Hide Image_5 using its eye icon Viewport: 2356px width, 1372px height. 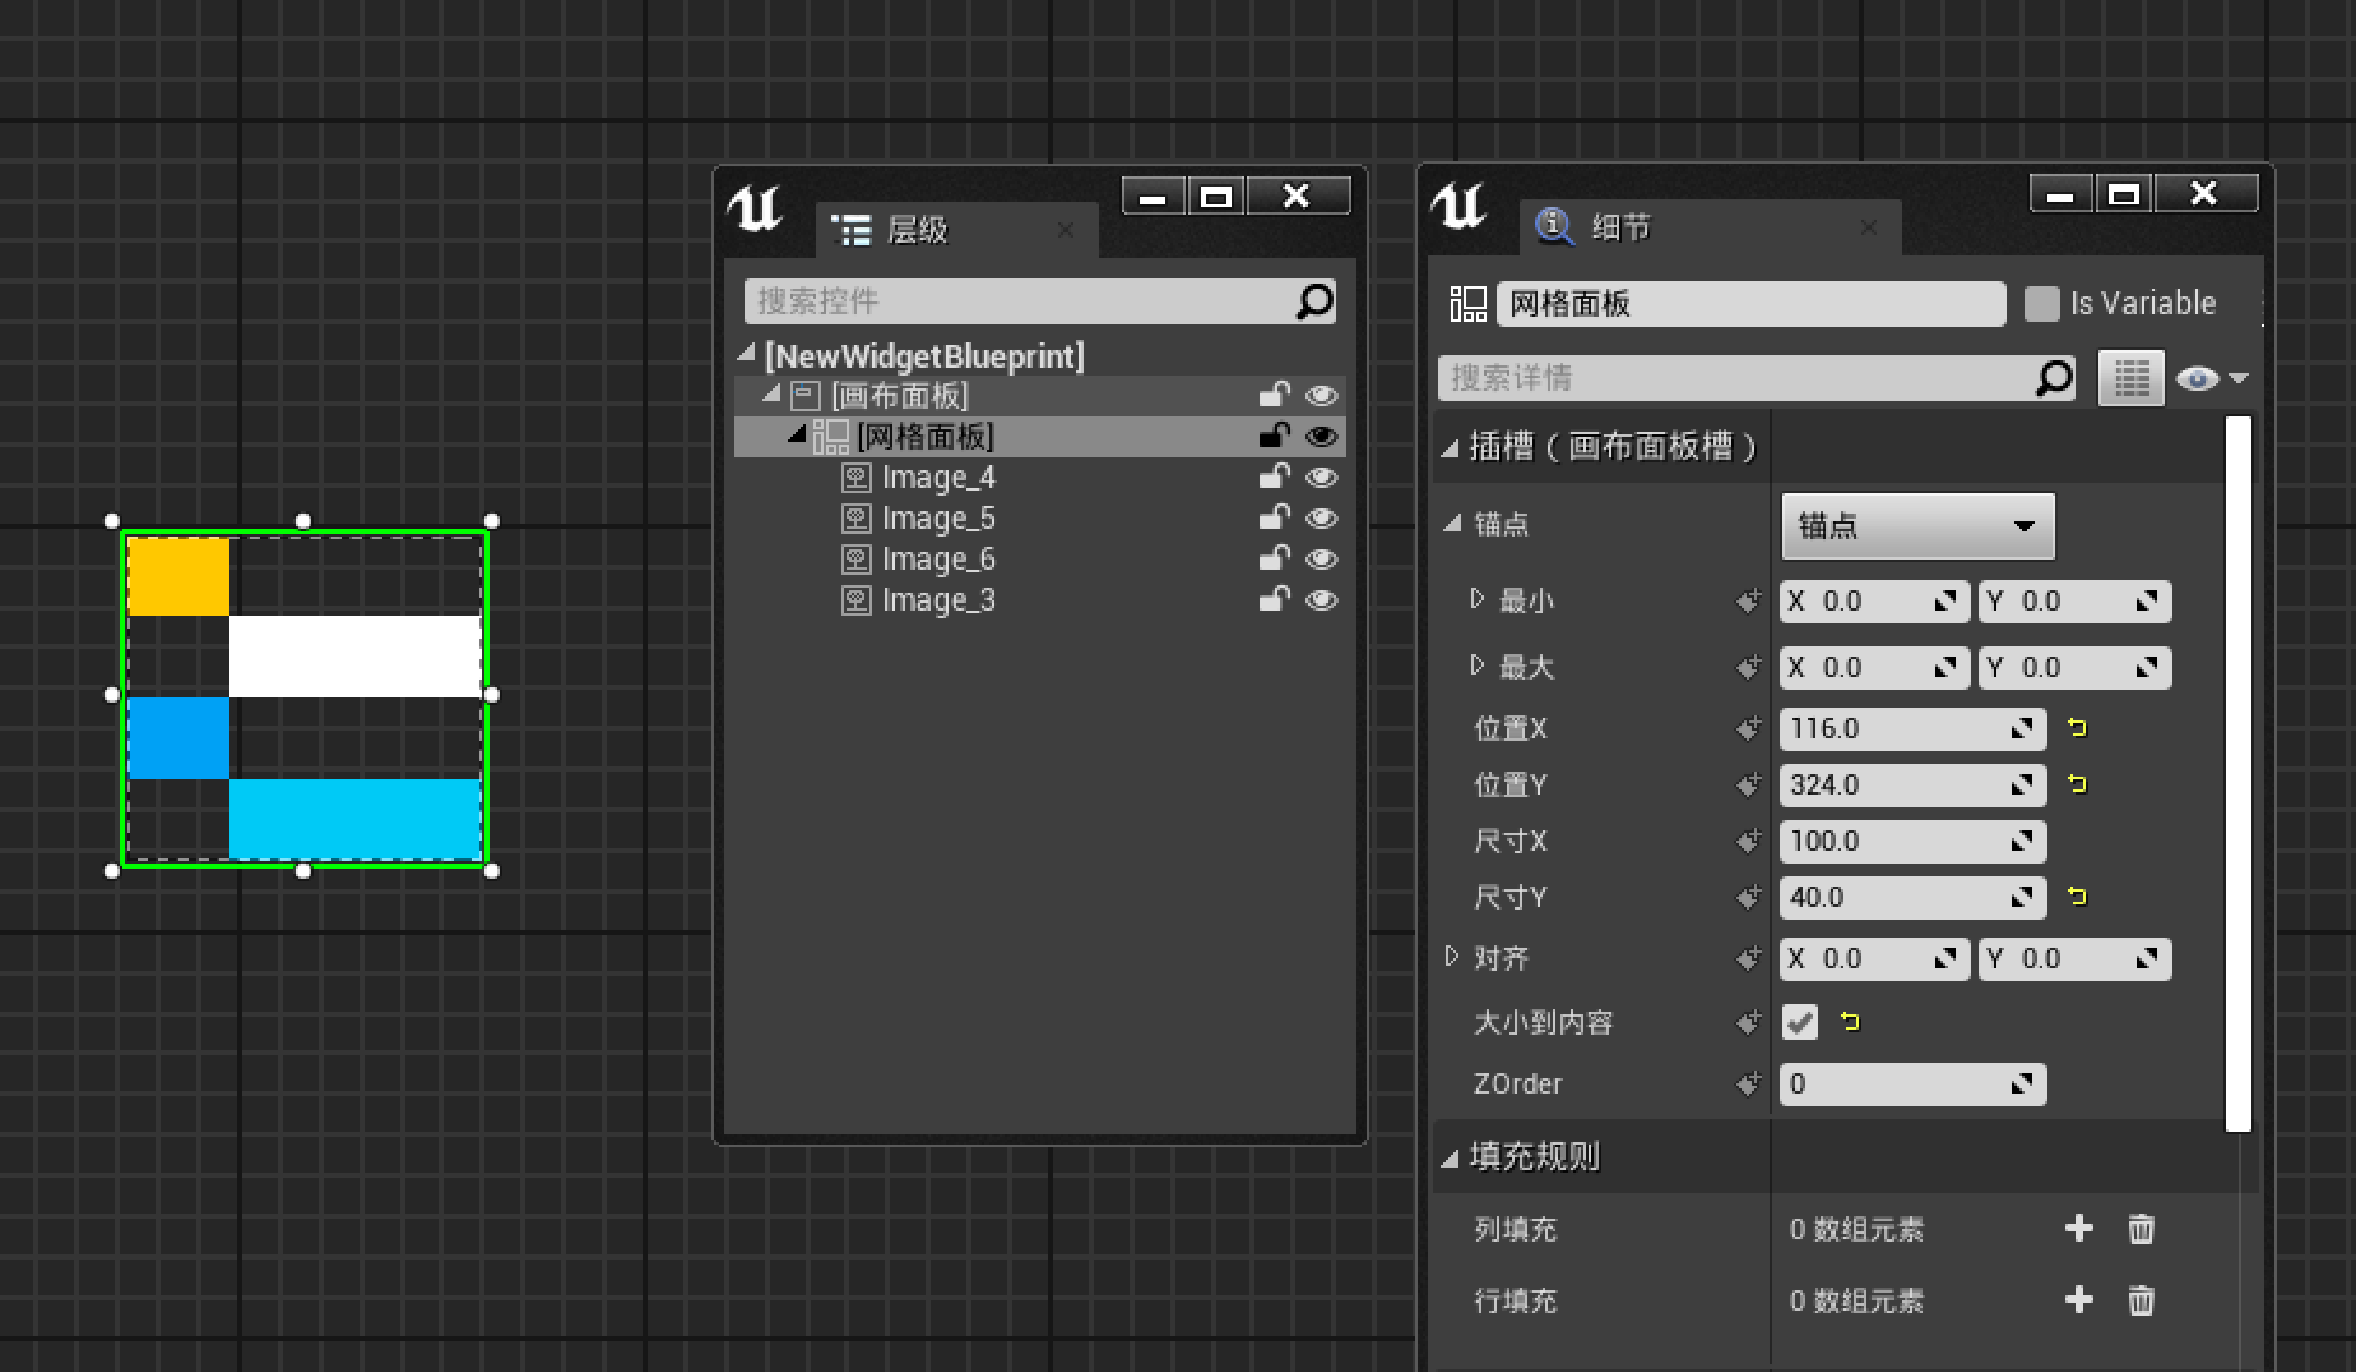pos(1321,518)
